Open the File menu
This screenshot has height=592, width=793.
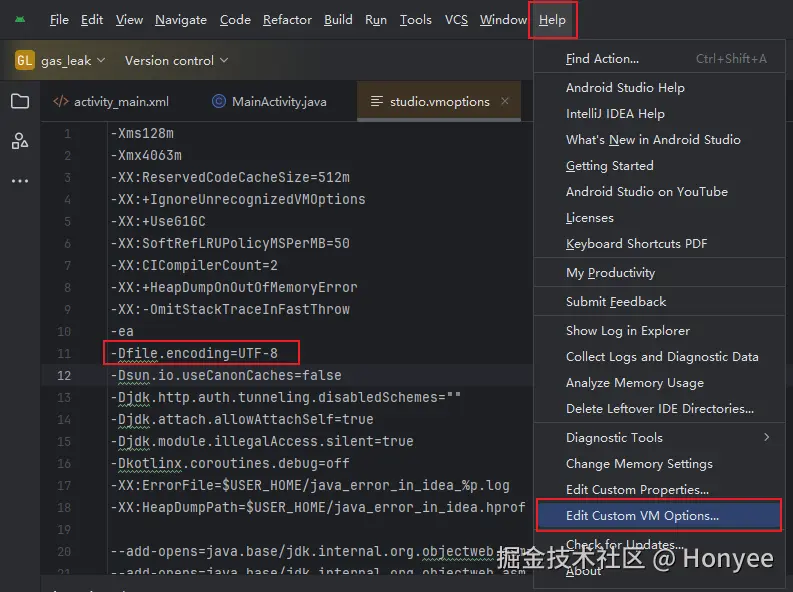click(59, 20)
